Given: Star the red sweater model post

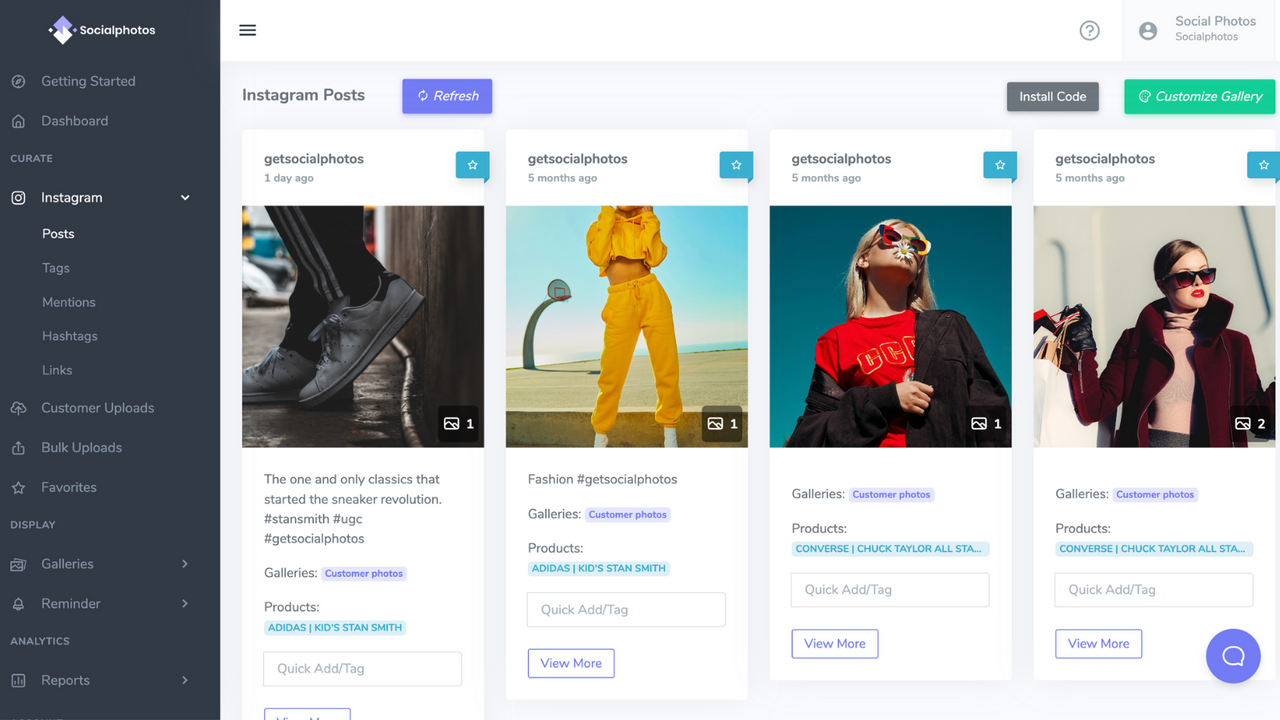Looking at the screenshot, I should click(x=1000, y=165).
